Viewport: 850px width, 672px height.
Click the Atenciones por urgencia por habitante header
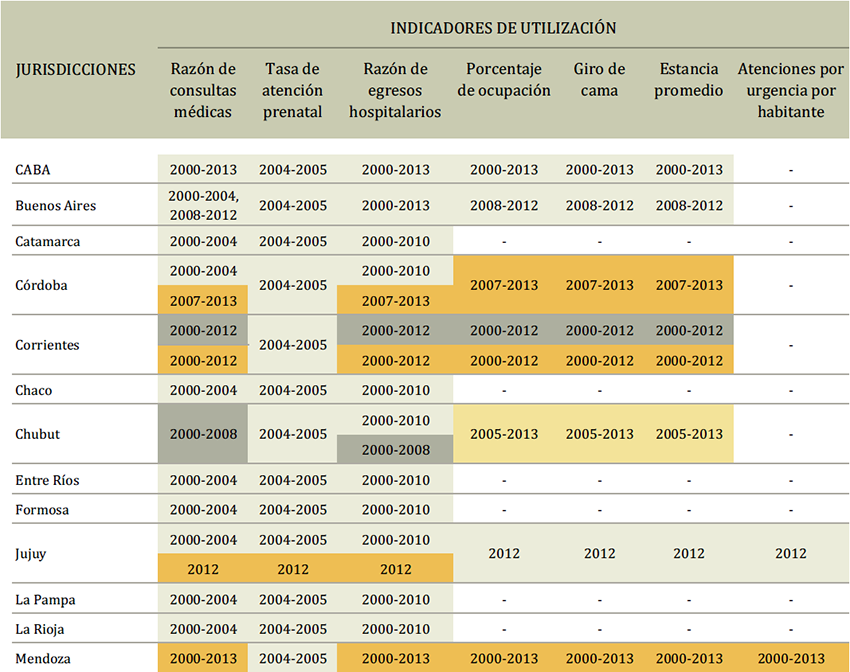790,90
